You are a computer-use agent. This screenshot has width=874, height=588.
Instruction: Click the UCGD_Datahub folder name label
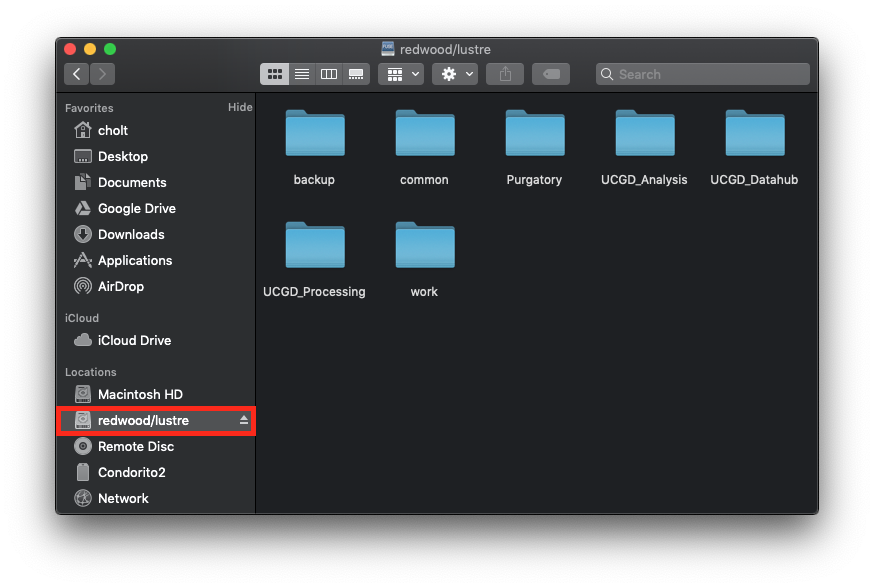point(754,180)
